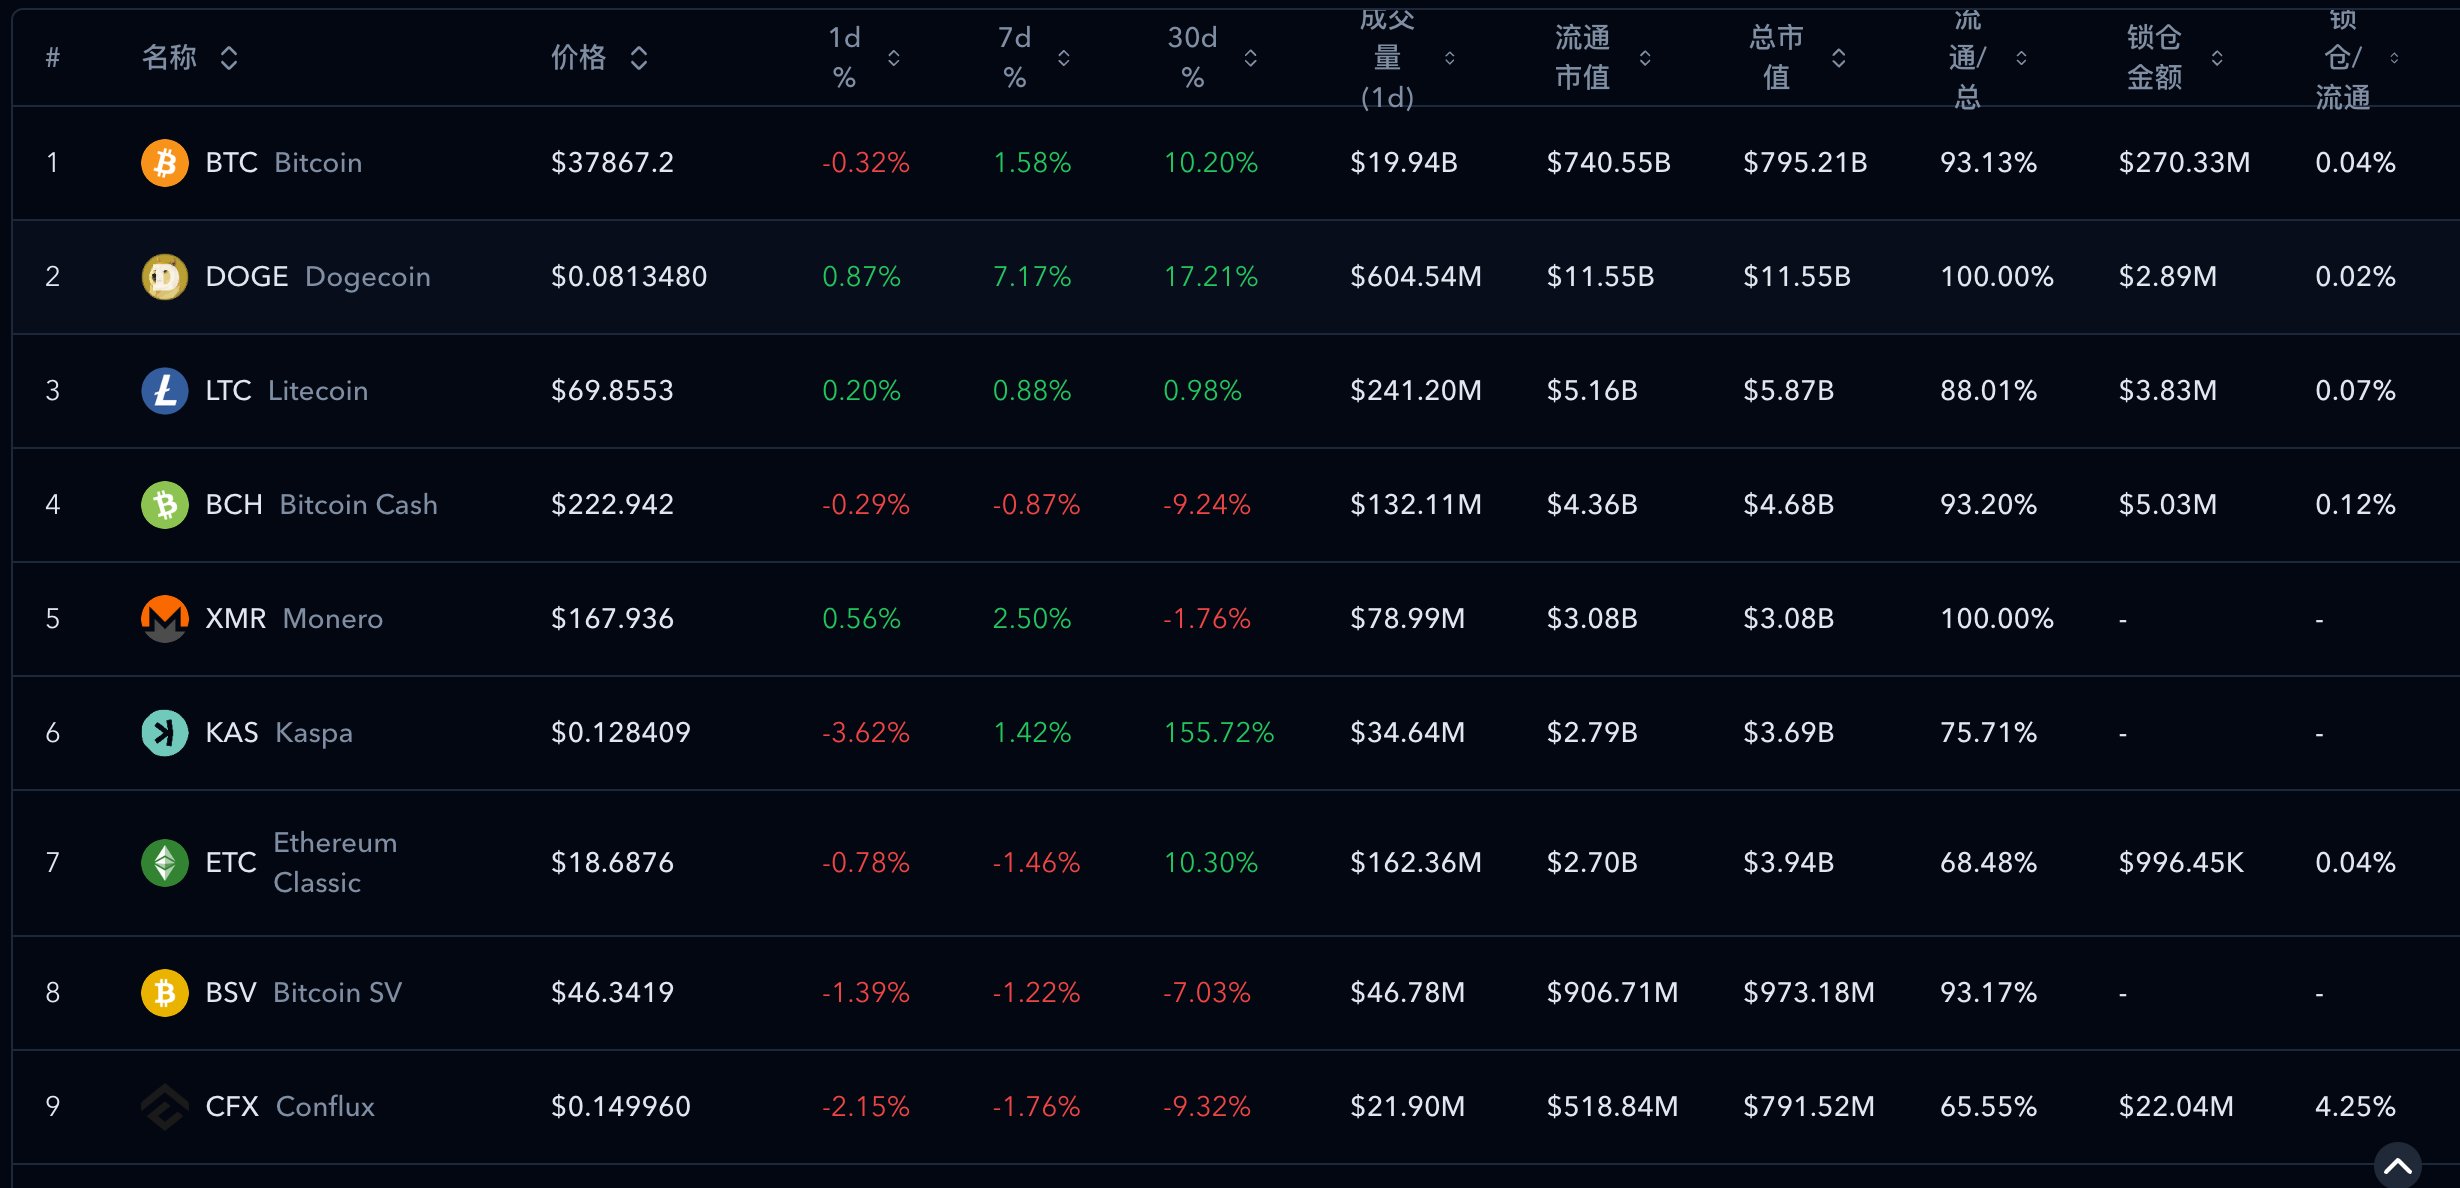
Task: Sort table by 1d % change
Action: [893, 58]
